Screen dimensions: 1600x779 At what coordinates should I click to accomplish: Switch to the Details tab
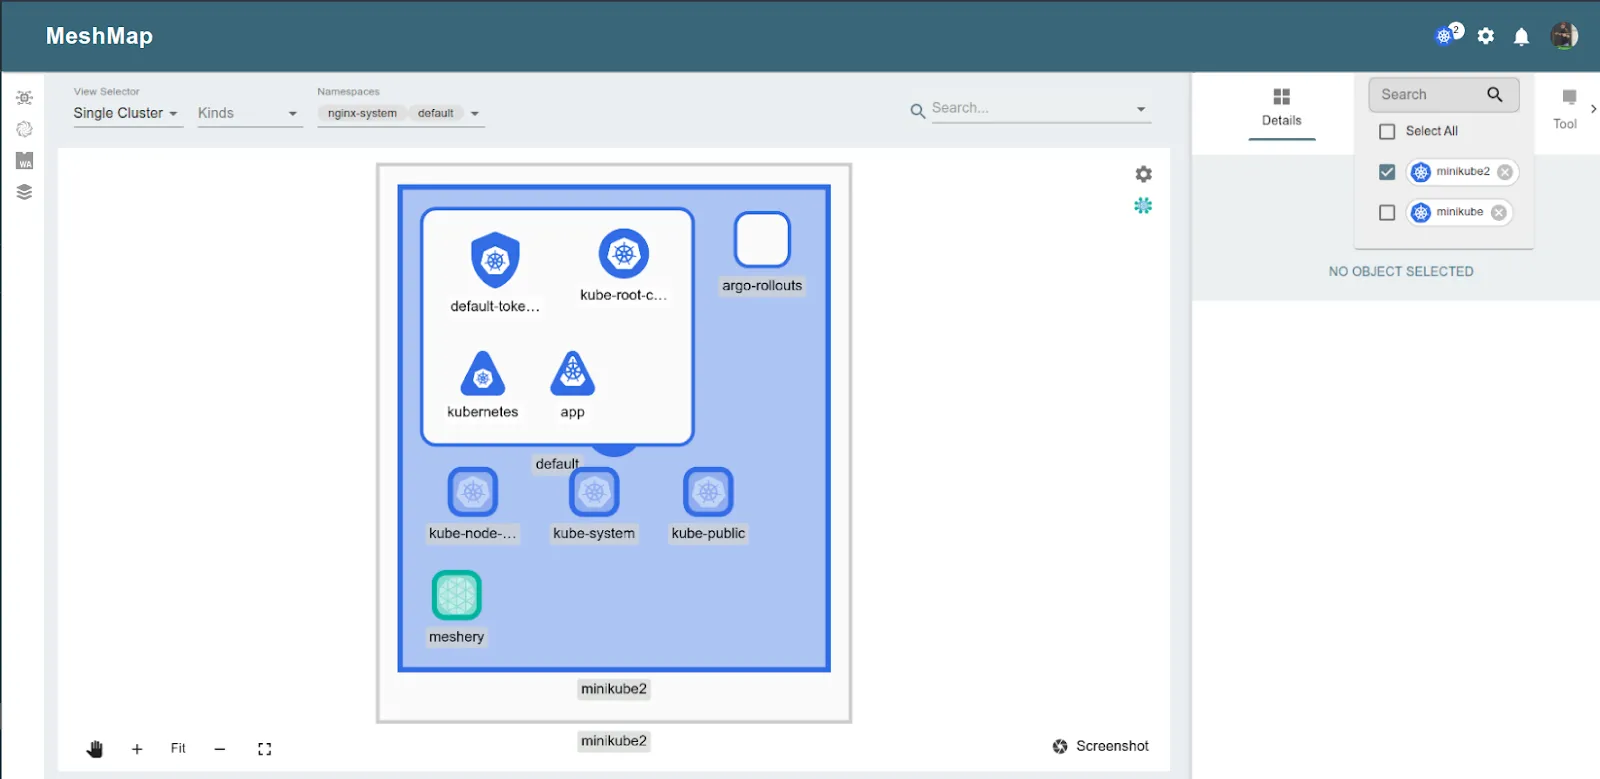pos(1281,108)
